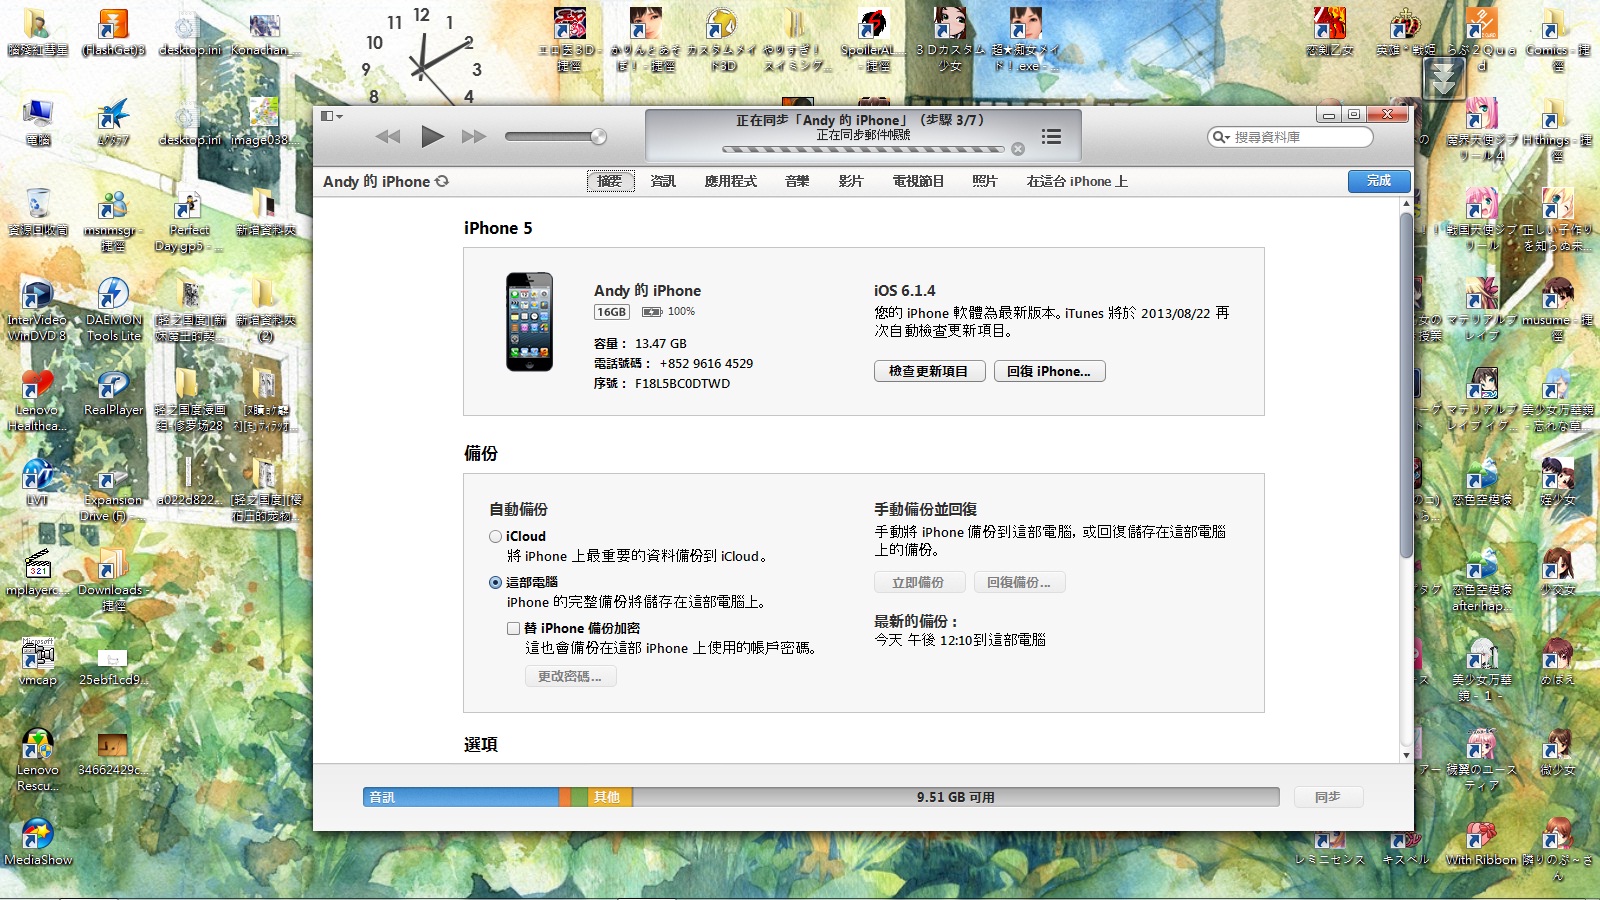Open the 電腦 desktop icon
The height and width of the screenshot is (900, 1600).
click(x=37, y=123)
